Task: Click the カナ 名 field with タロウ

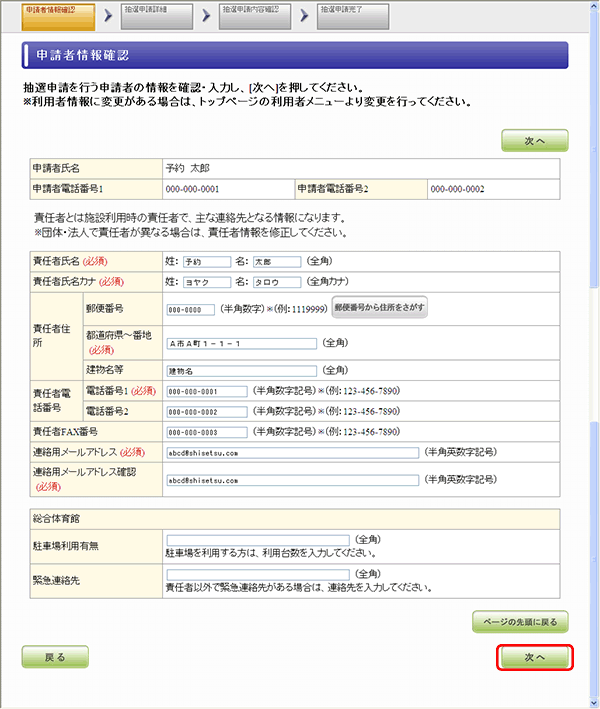Action: coord(277,282)
